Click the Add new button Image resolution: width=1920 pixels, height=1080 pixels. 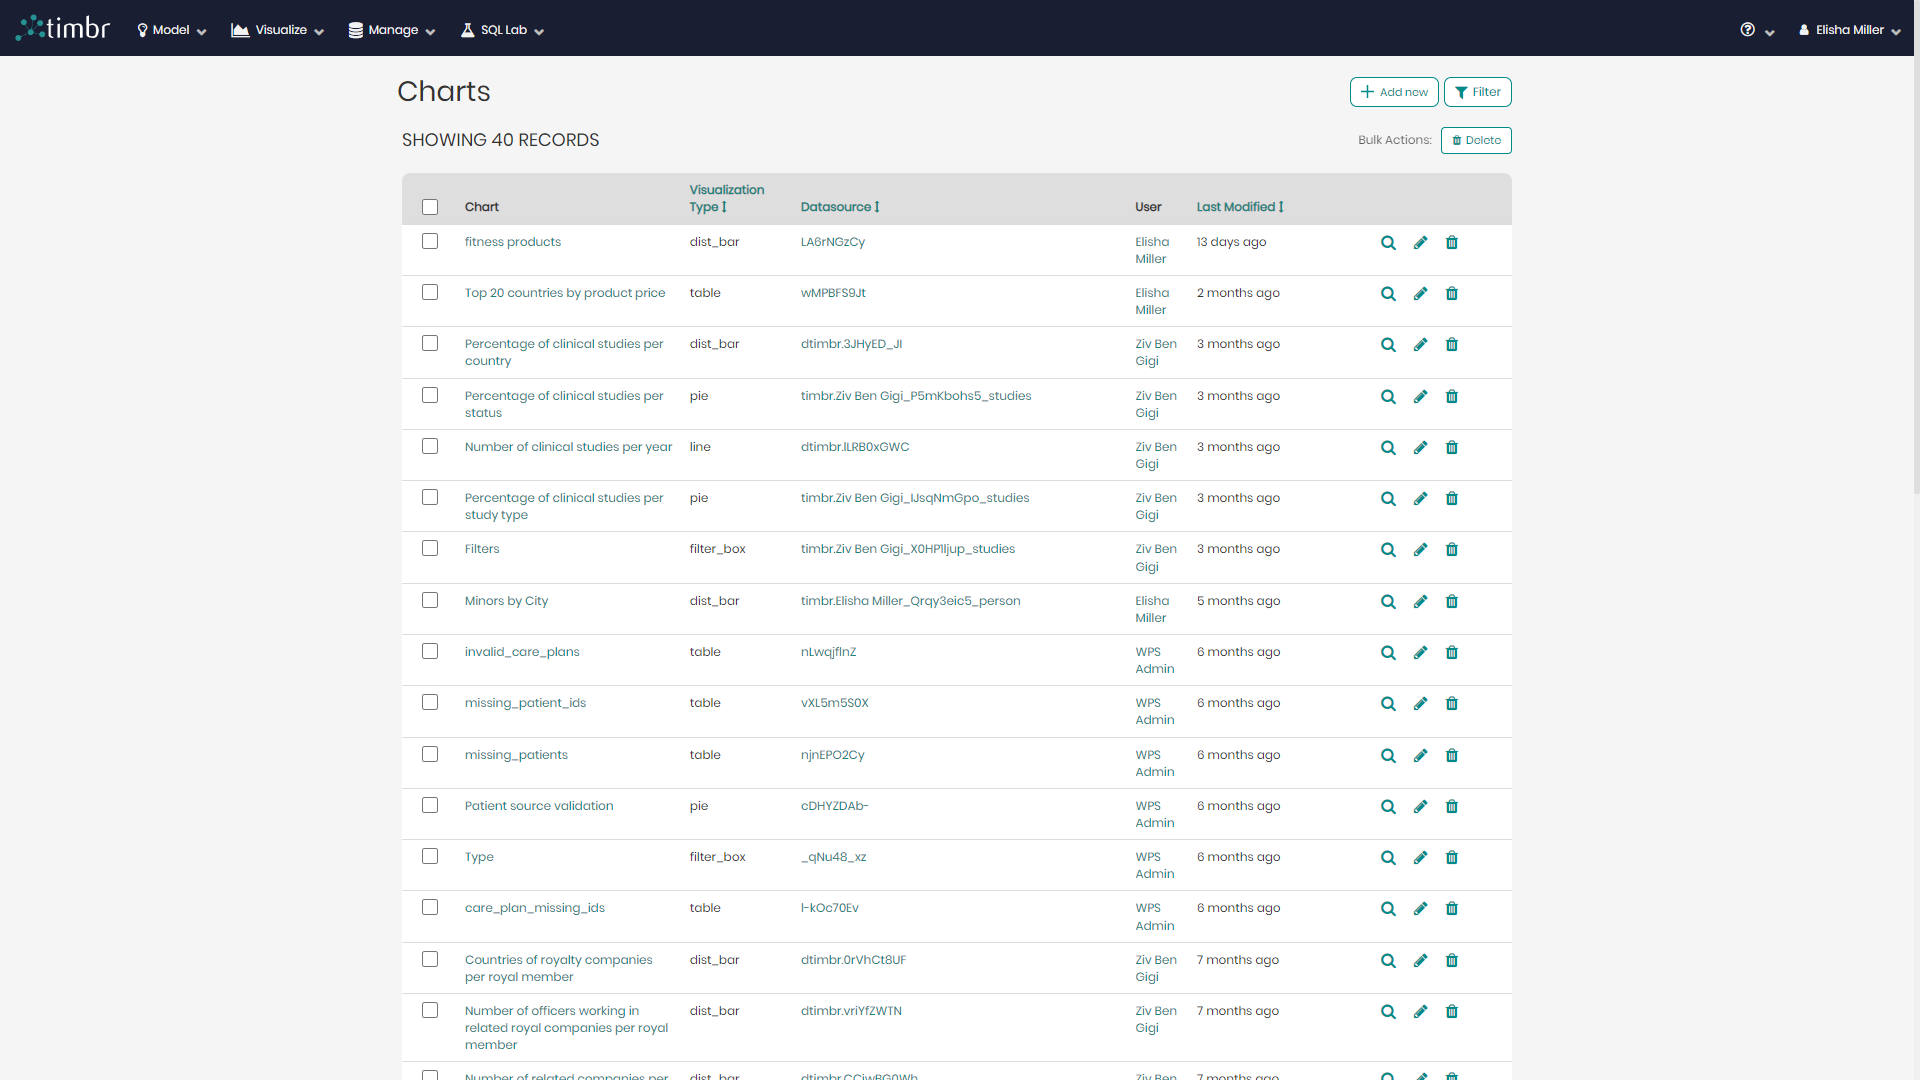point(1394,92)
